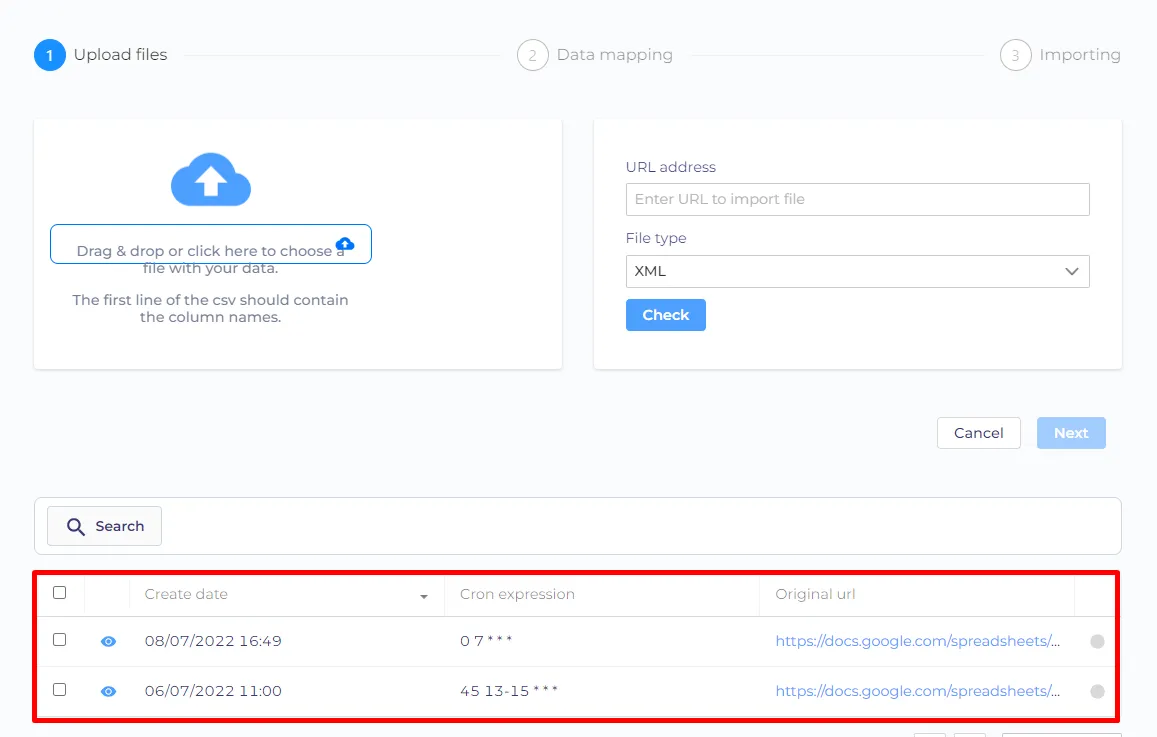
Task: Select all rows with header checkbox
Action: pyautogui.click(x=60, y=592)
